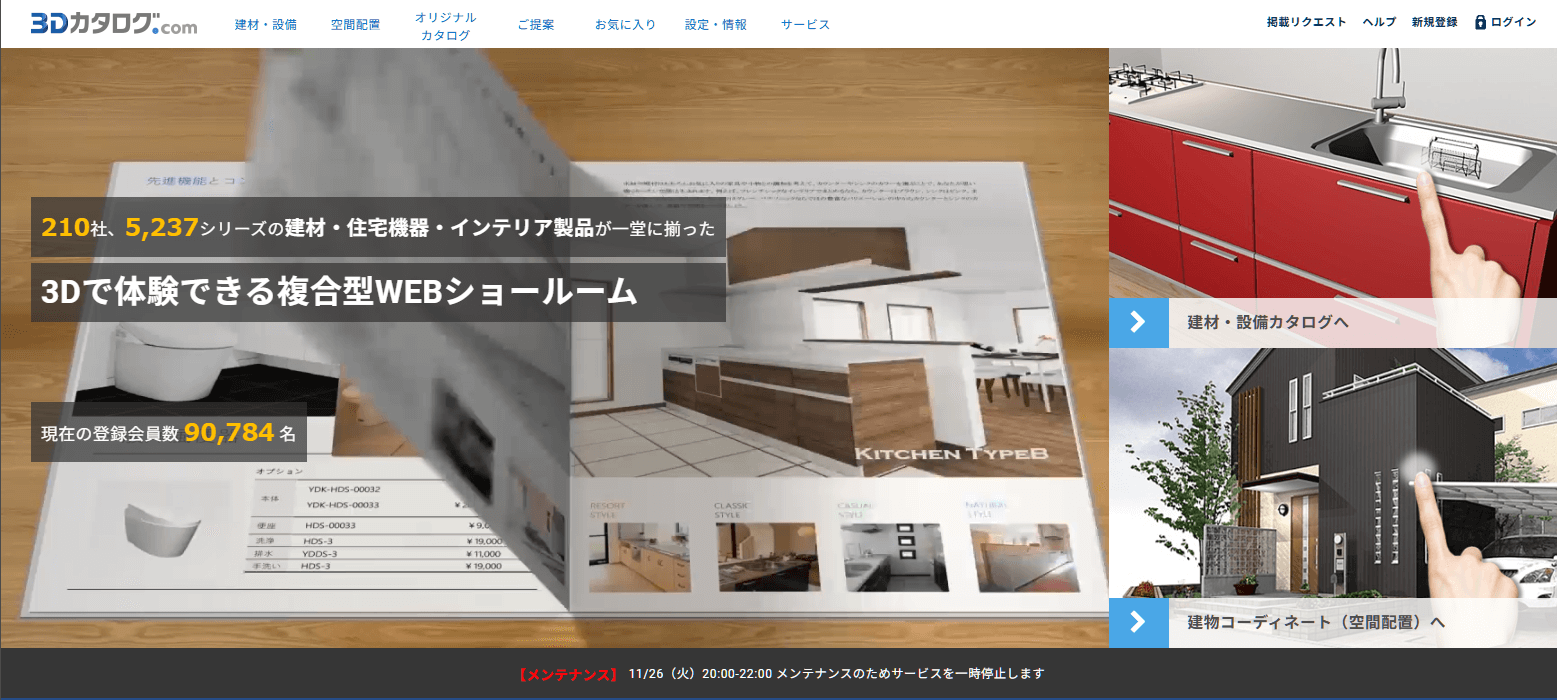
Task: Open the サービス menu item
Action: coord(805,25)
